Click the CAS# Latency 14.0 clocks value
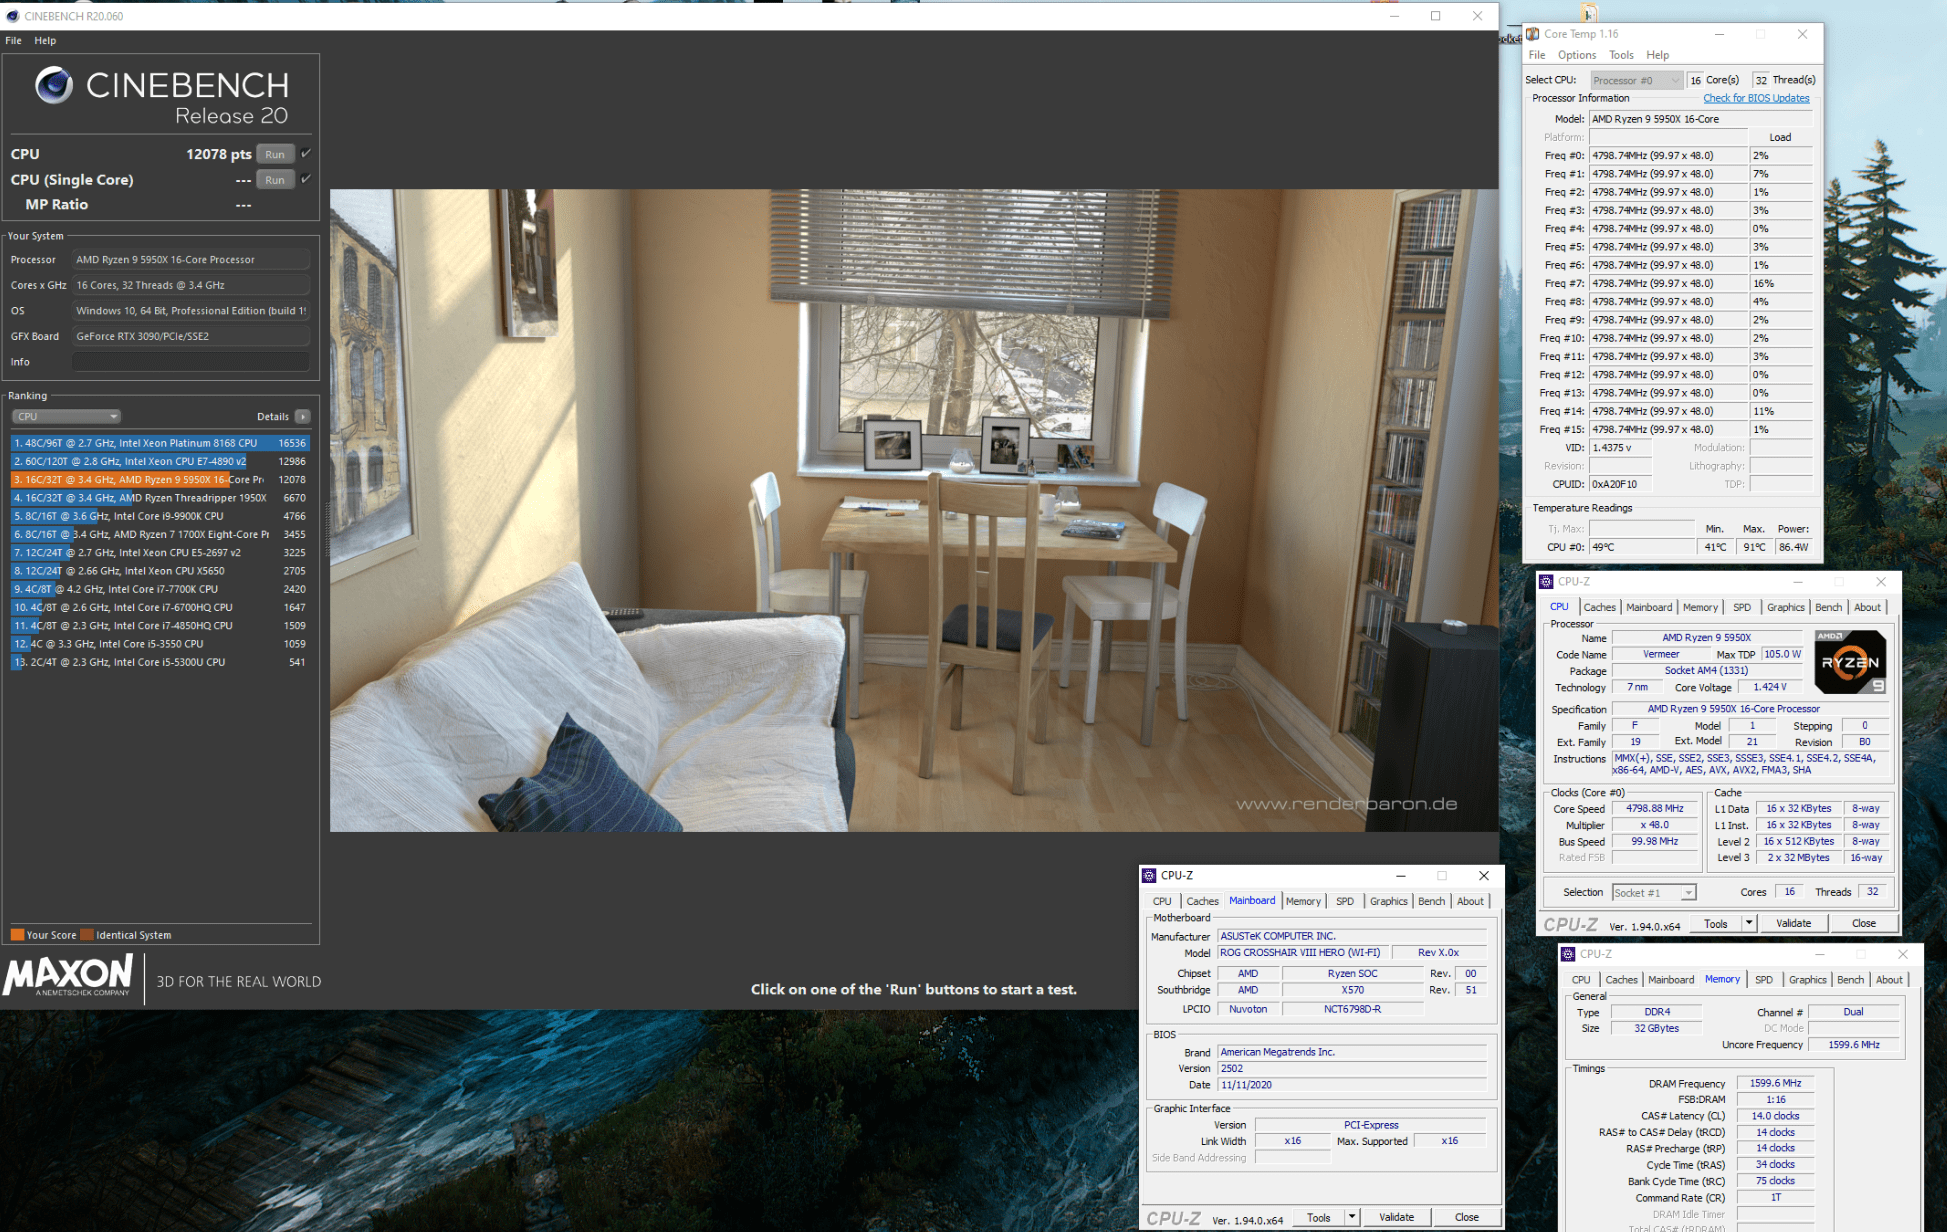The width and height of the screenshot is (1947, 1232). tap(1775, 1116)
